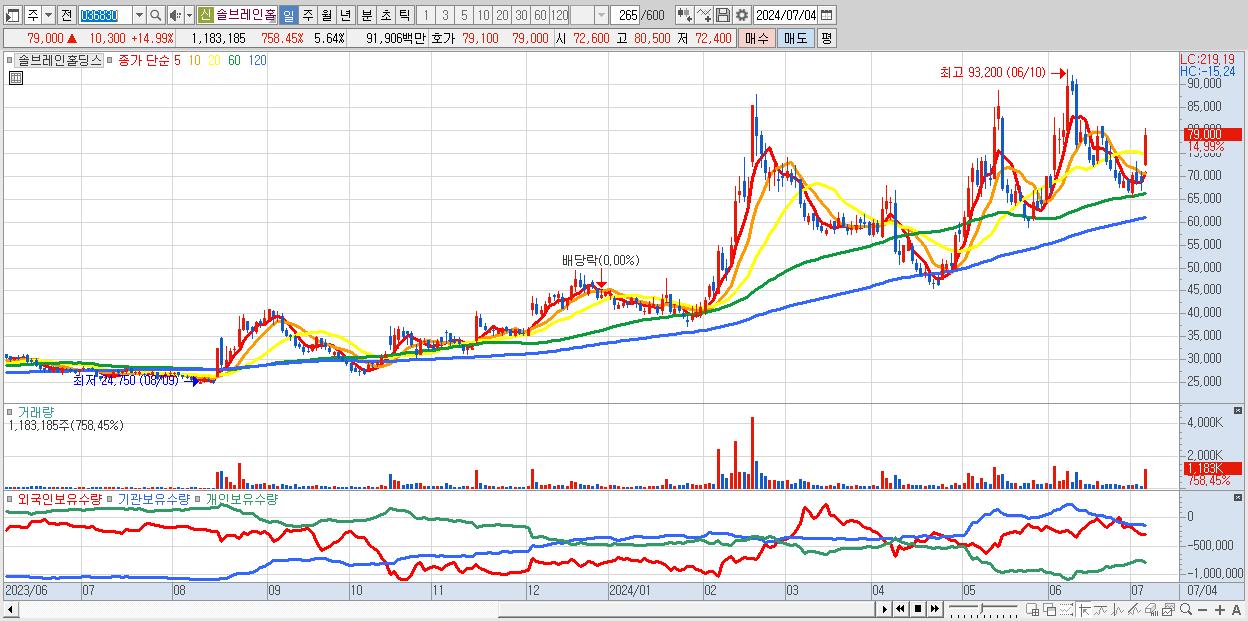Image resolution: width=1248 pixels, height=621 pixels.
Task: Stop the chart replay
Action: point(918,609)
